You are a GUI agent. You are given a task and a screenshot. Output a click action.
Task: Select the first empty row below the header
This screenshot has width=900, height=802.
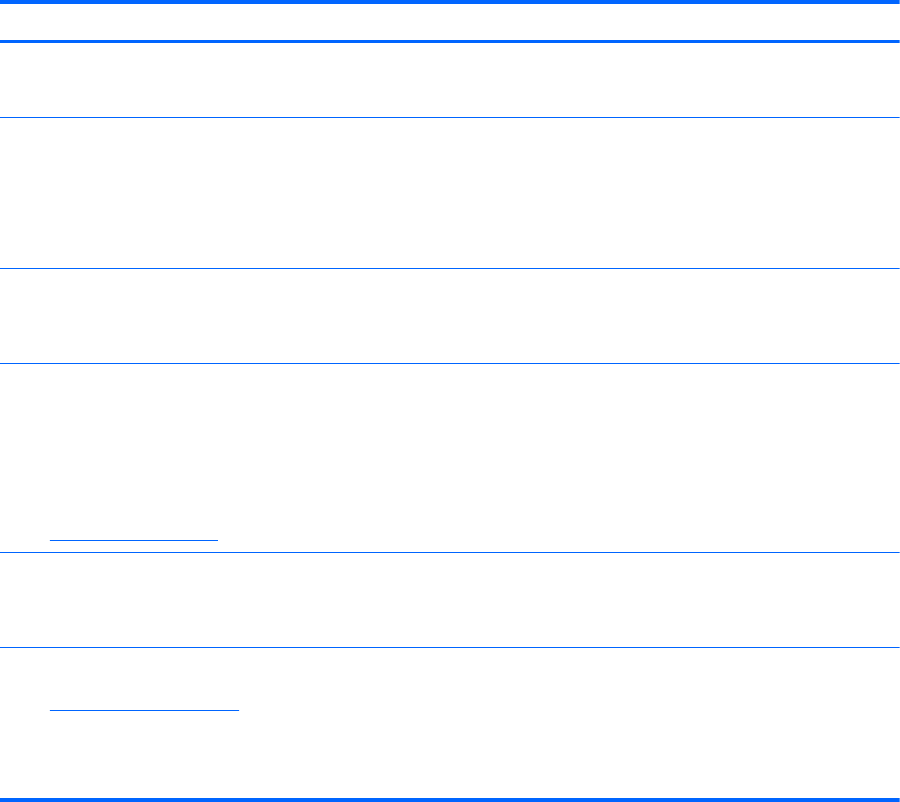pos(450,80)
